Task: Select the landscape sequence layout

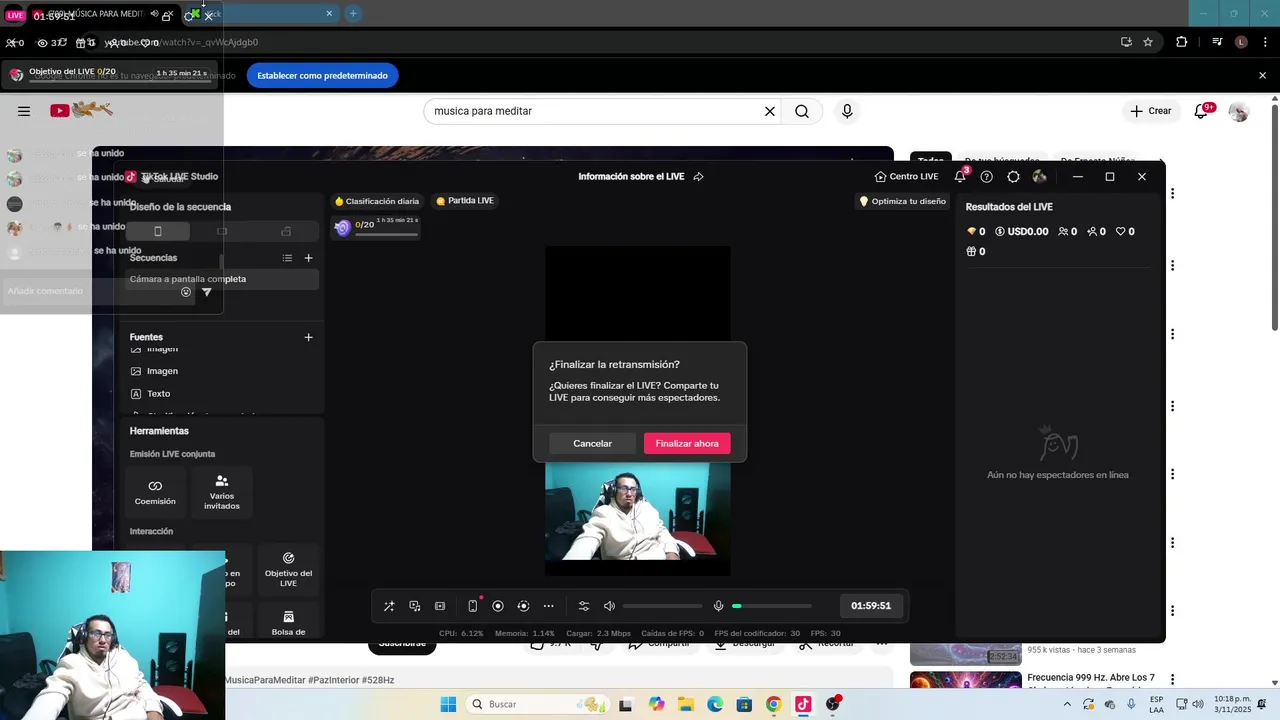Action: (222, 231)
